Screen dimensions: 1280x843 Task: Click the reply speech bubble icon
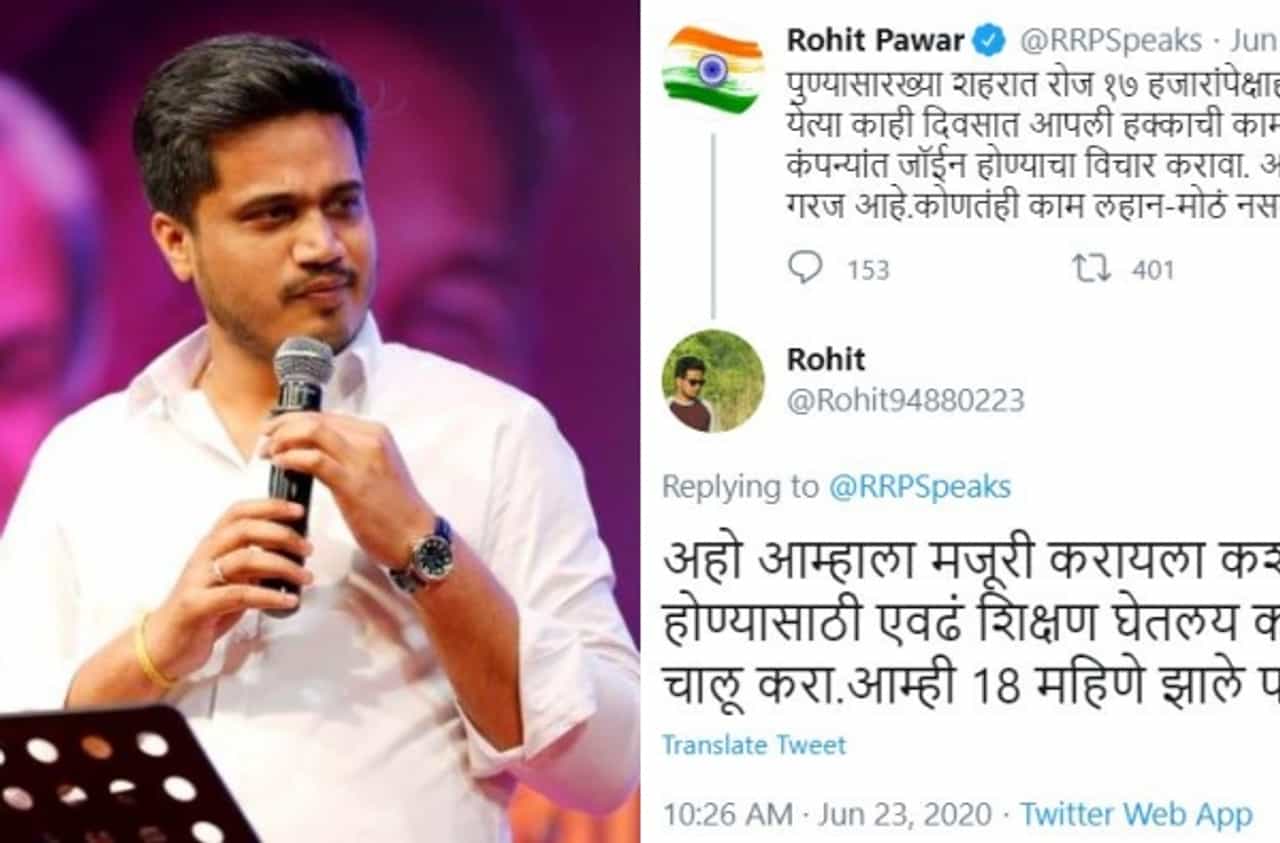pyautogui.click(x=805, y=268)
